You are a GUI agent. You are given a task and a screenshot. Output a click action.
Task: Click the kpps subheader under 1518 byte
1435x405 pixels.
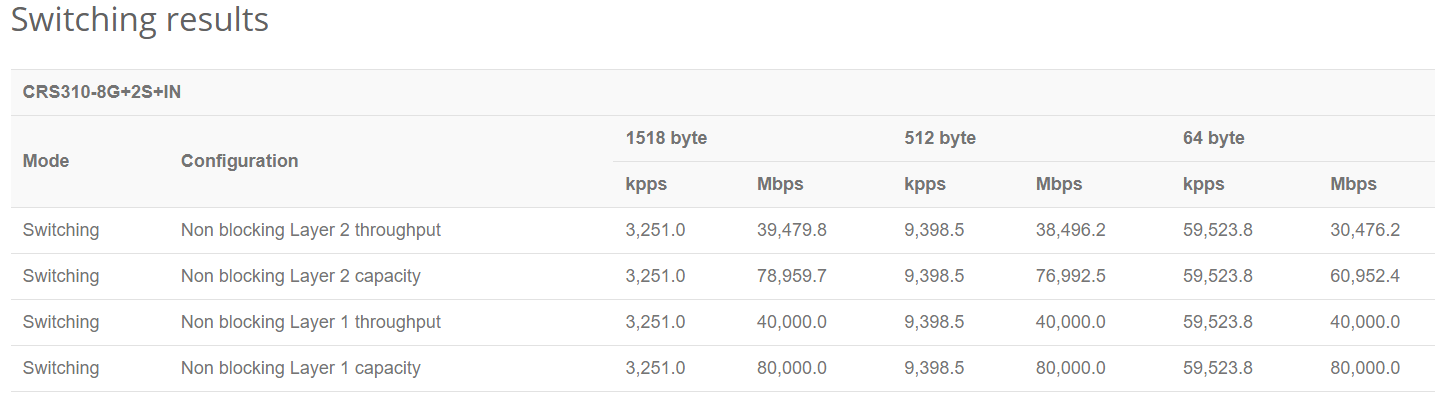click(x=646, y=184)
